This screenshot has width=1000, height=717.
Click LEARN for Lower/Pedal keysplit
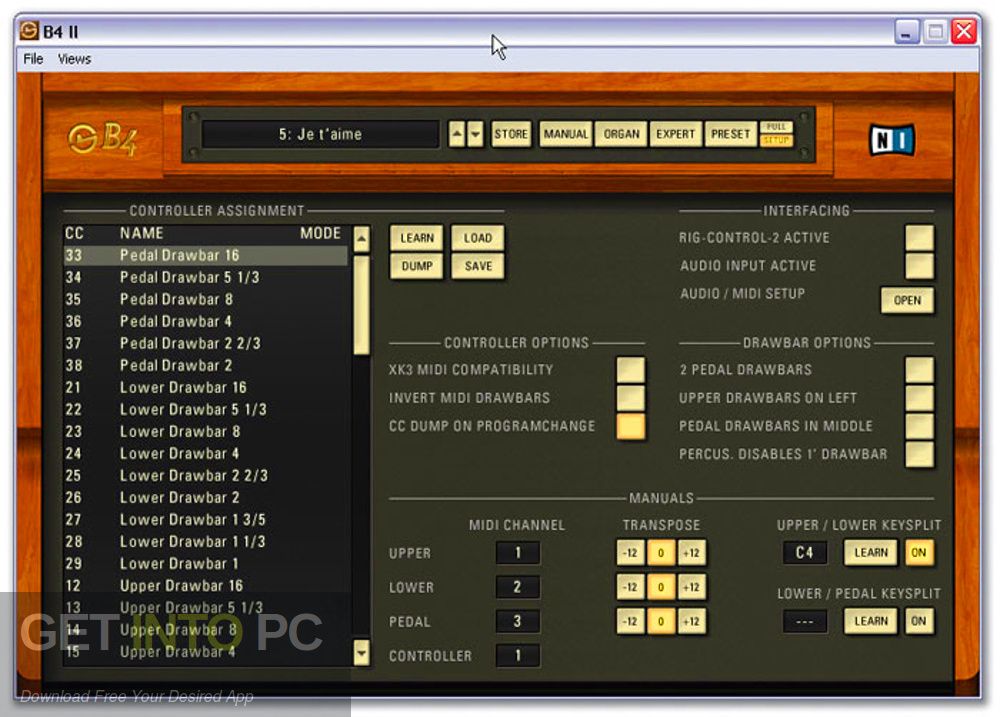pyautogui.click(x=871, y=621)
